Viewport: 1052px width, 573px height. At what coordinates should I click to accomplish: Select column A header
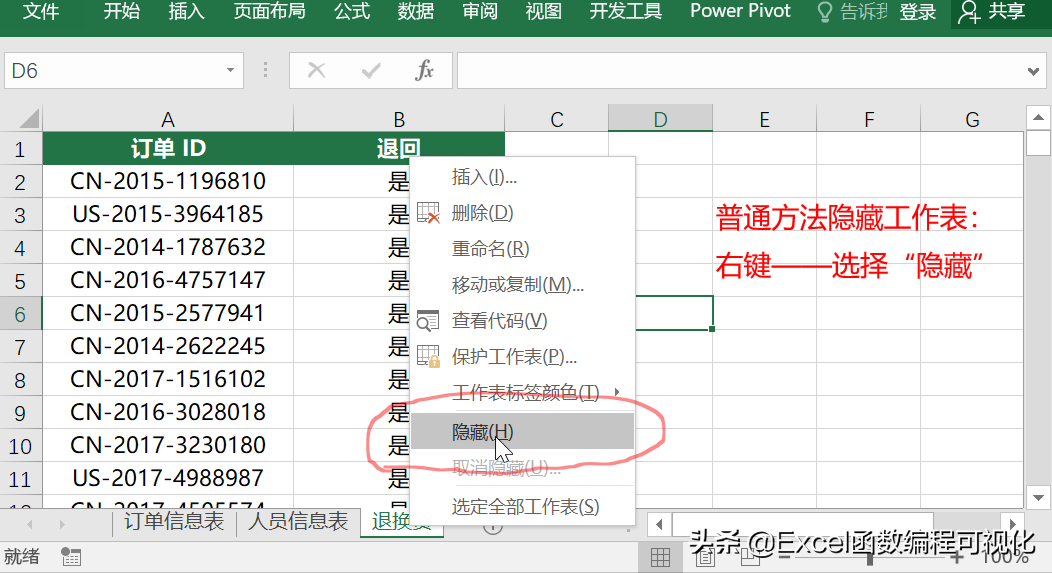pyautogui.click(x=168, y=119)
